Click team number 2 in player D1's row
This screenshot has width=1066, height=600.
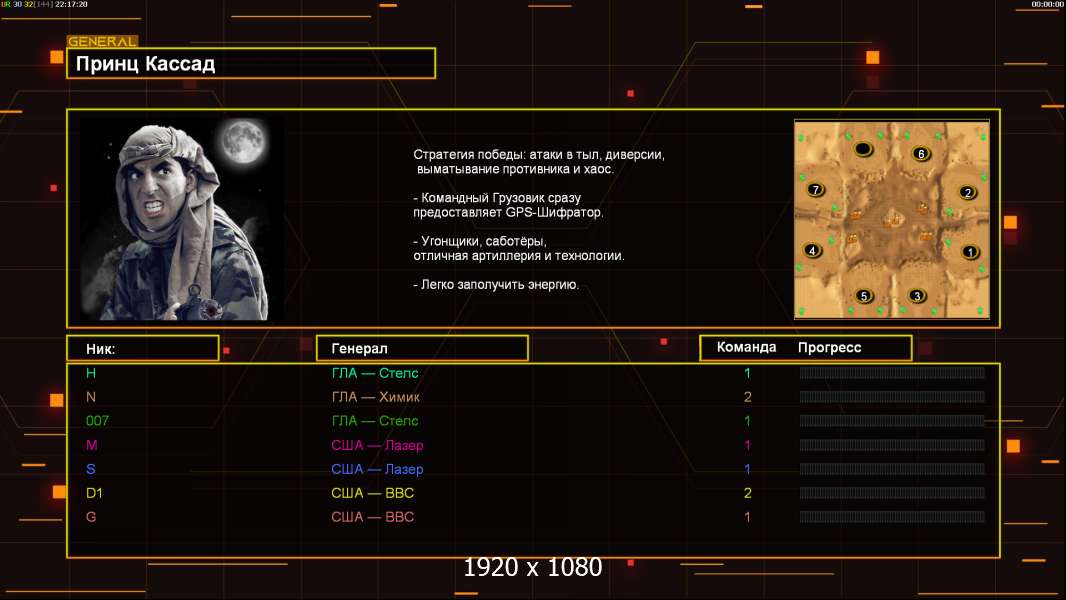pos(747,493)
